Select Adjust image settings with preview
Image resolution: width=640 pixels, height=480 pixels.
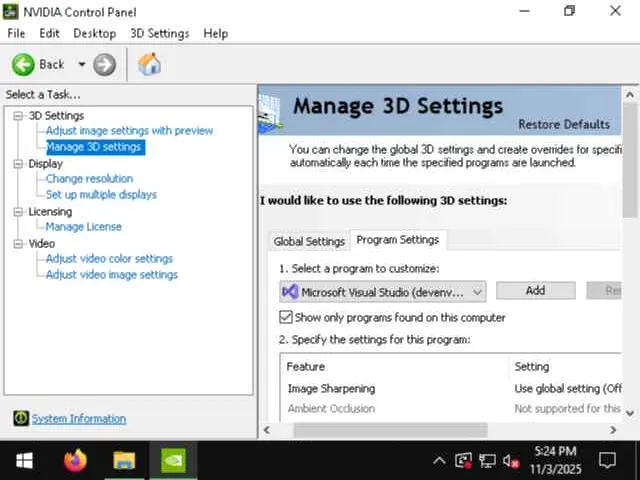click(x=129, y=131)
